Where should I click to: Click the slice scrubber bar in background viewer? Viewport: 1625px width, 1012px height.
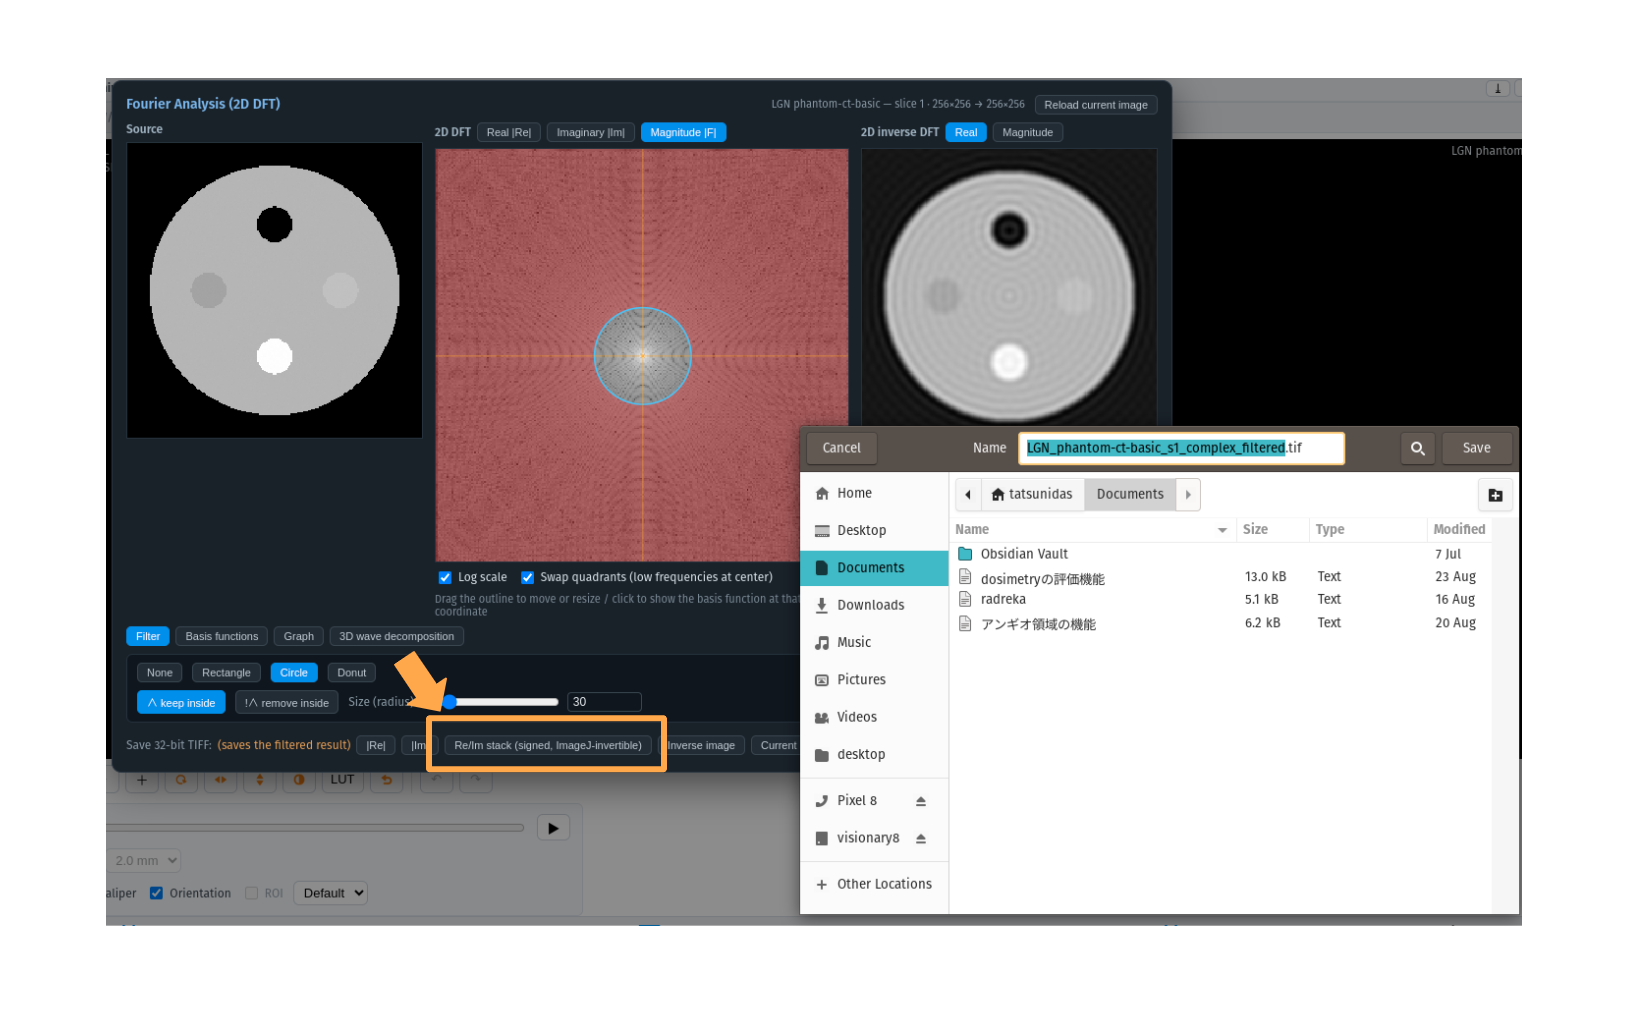(x=315, y=828)
